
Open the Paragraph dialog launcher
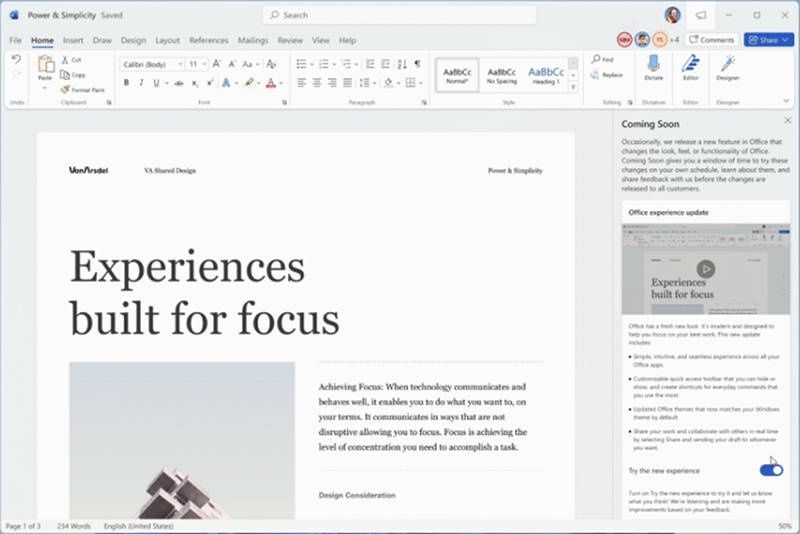424,103
